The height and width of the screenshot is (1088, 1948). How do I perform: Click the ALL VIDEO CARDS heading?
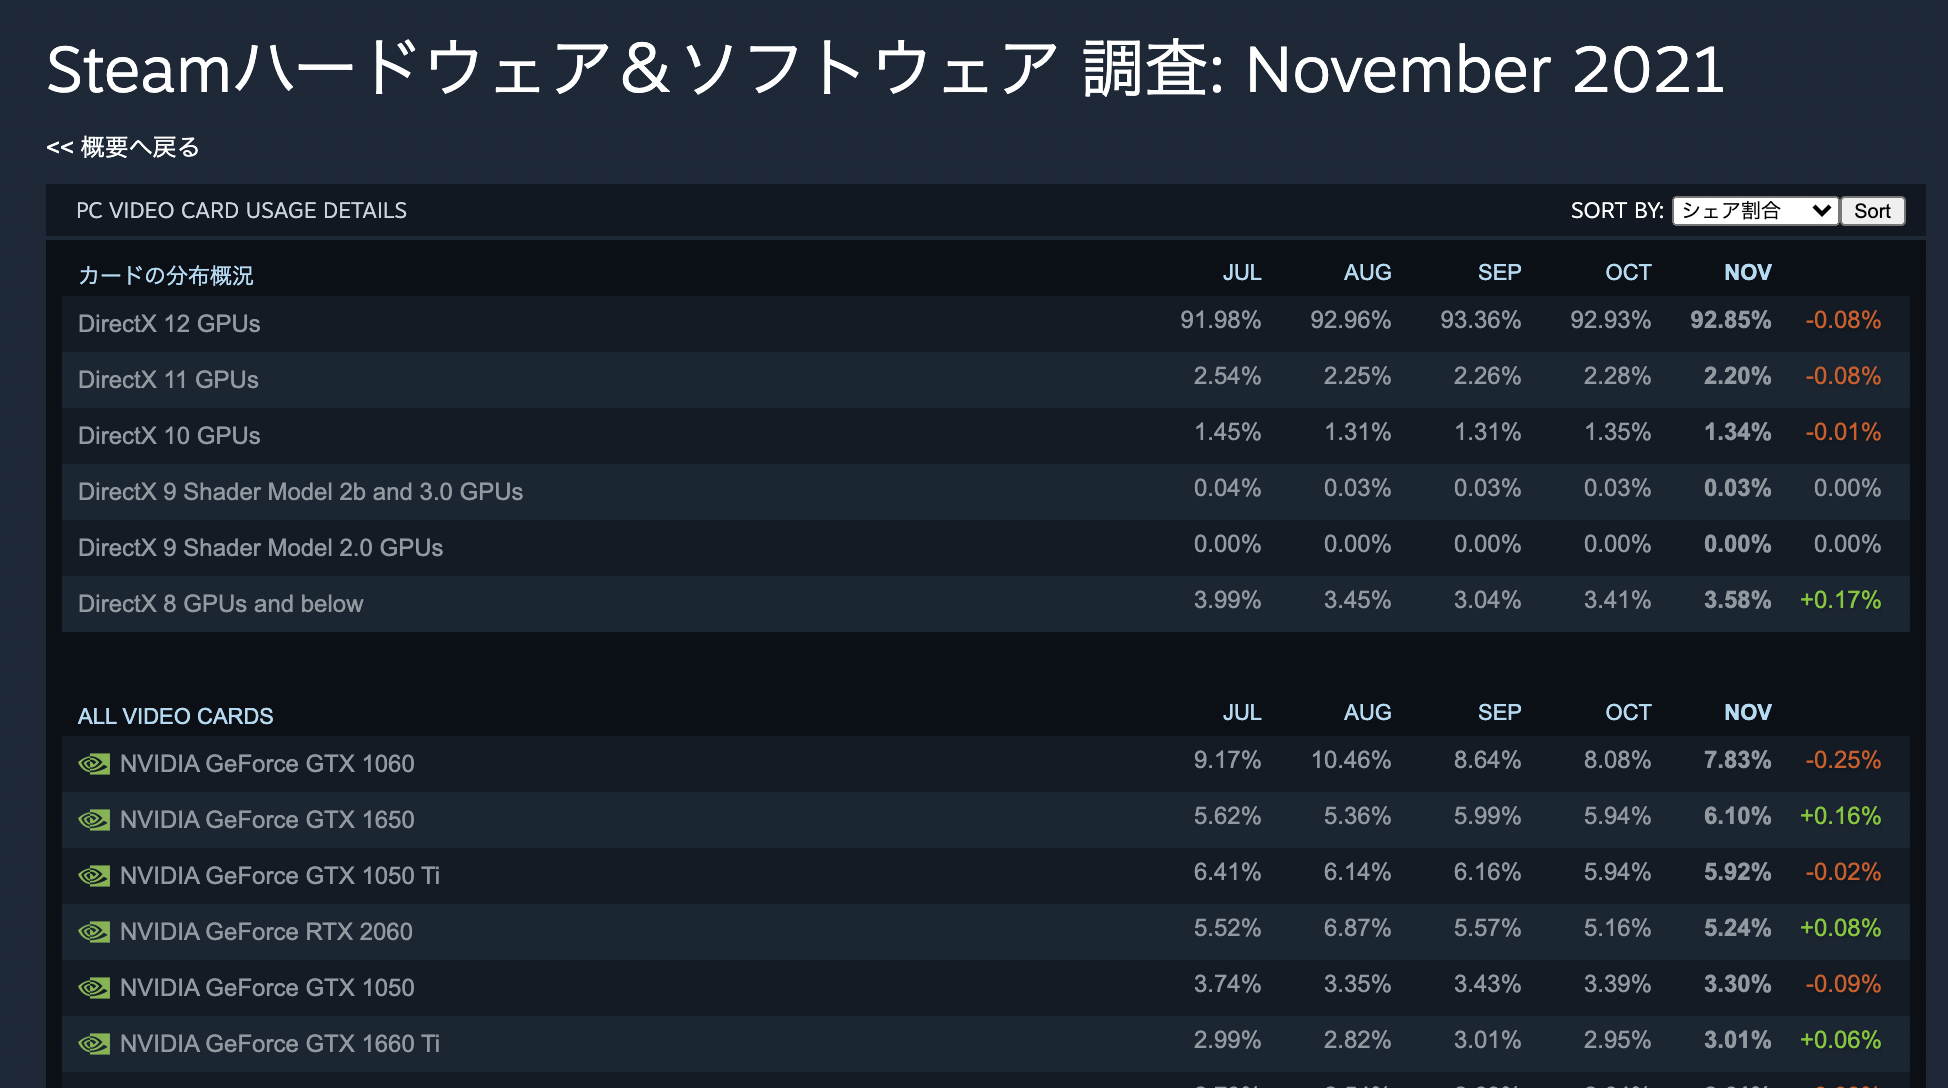point(175,716)
